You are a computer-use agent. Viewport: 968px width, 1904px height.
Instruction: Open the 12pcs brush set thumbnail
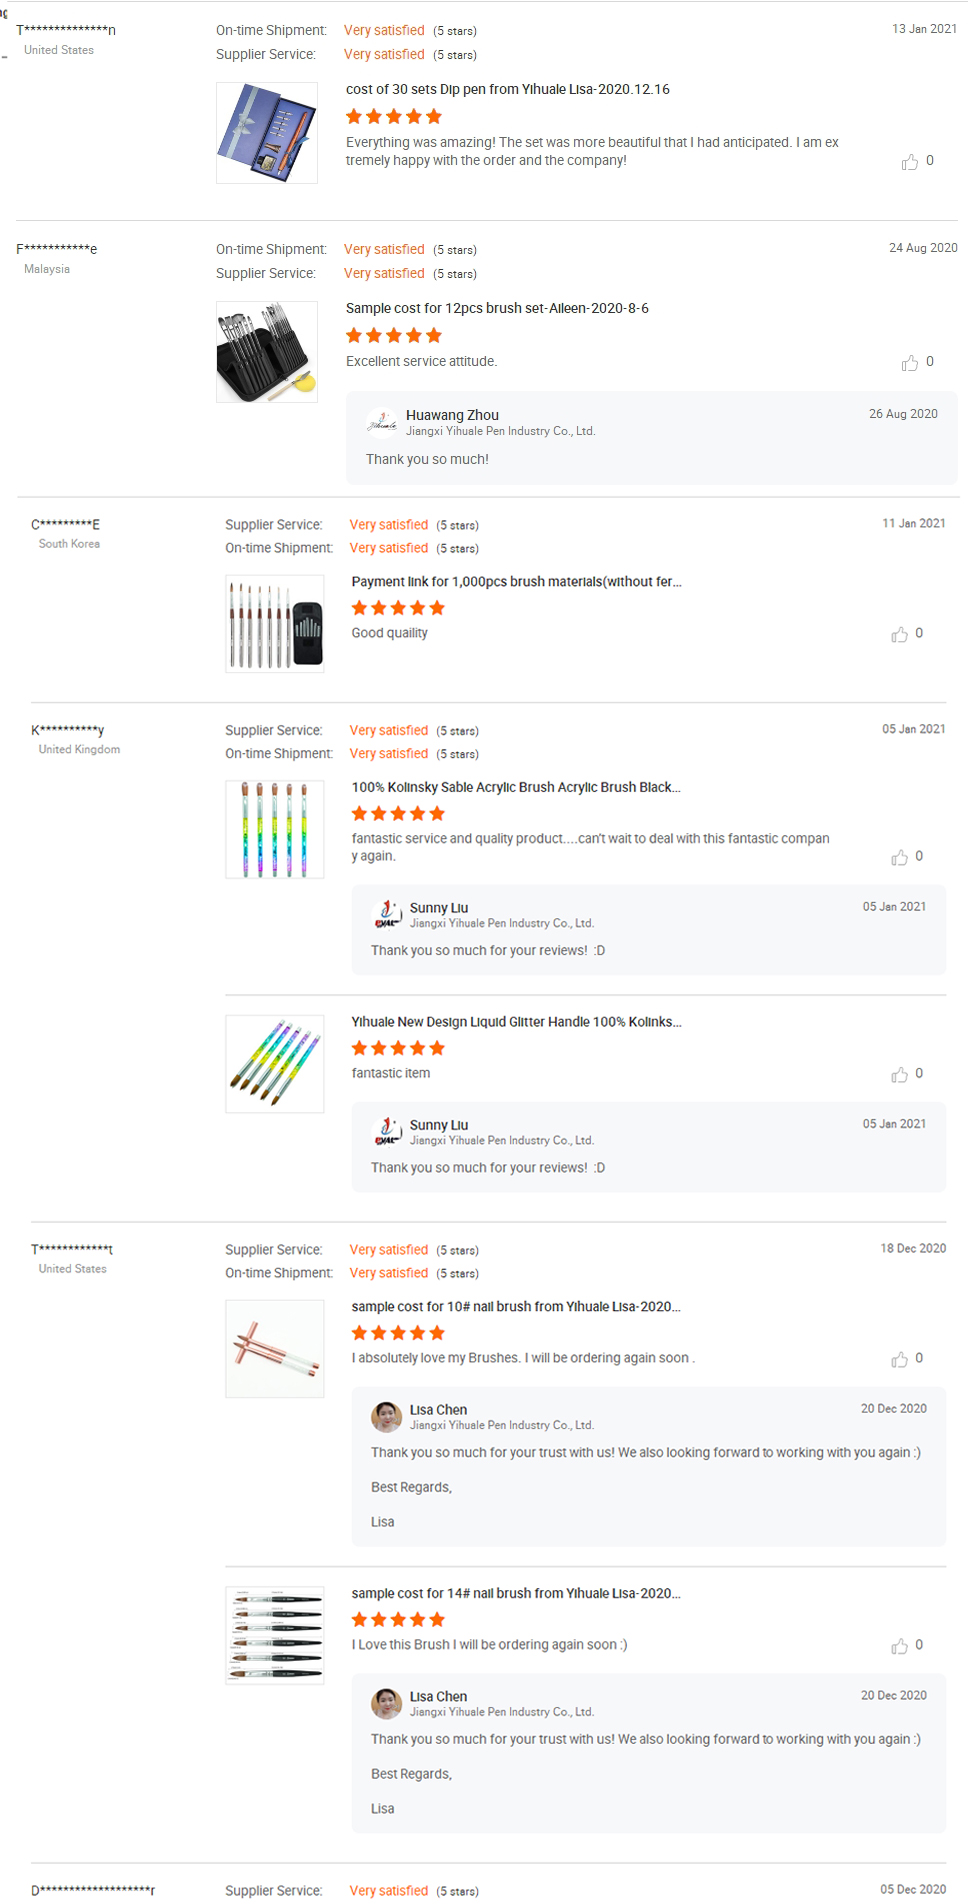point(267,352)
